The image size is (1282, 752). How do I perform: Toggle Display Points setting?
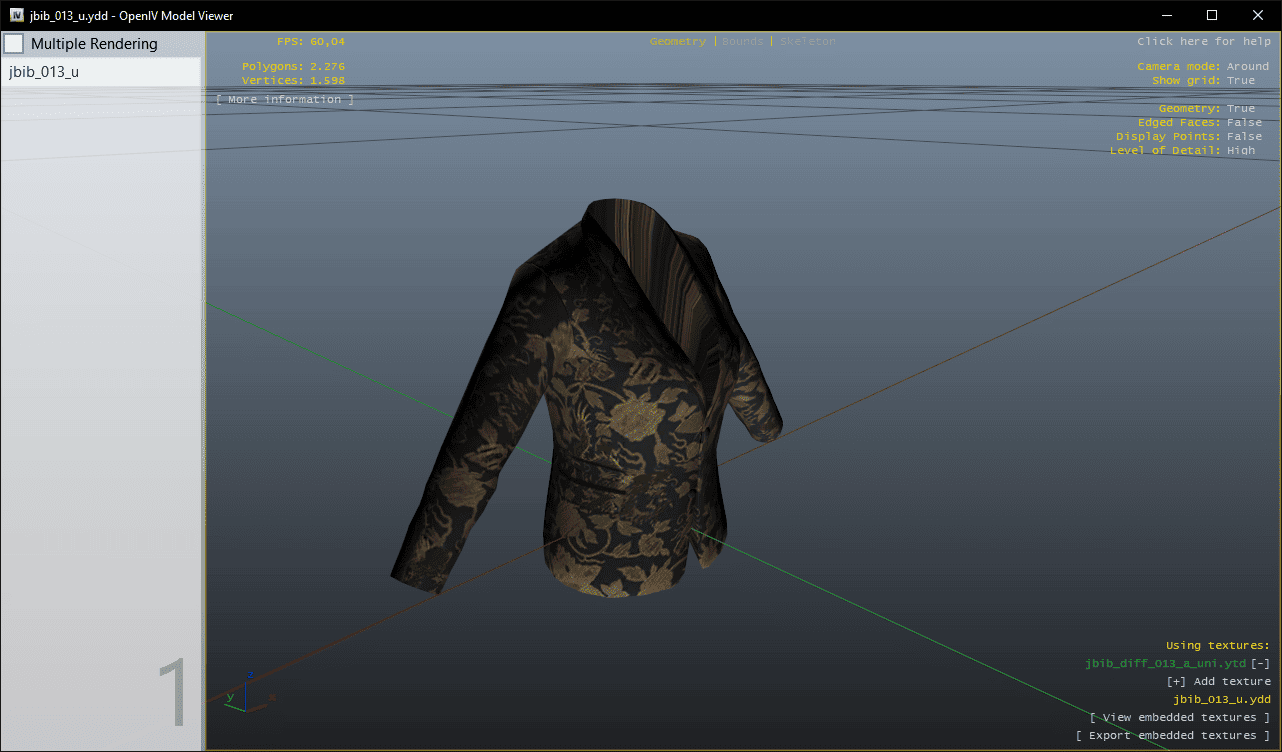[1243, 137]
